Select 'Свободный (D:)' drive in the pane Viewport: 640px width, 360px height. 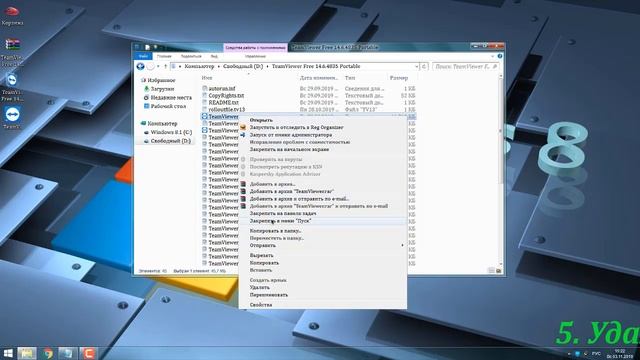coord(170,141)
